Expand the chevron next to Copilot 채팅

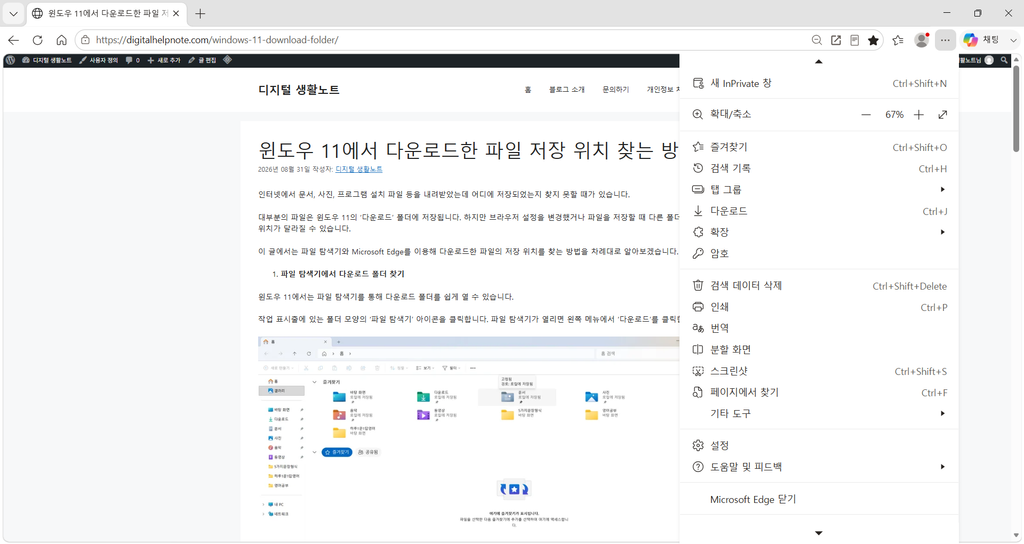1013,40
